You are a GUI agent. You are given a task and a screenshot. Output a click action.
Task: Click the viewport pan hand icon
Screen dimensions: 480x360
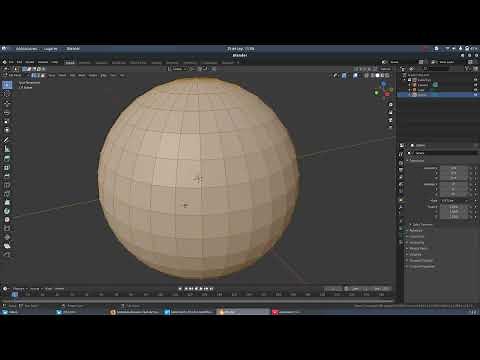click(390, 112)
